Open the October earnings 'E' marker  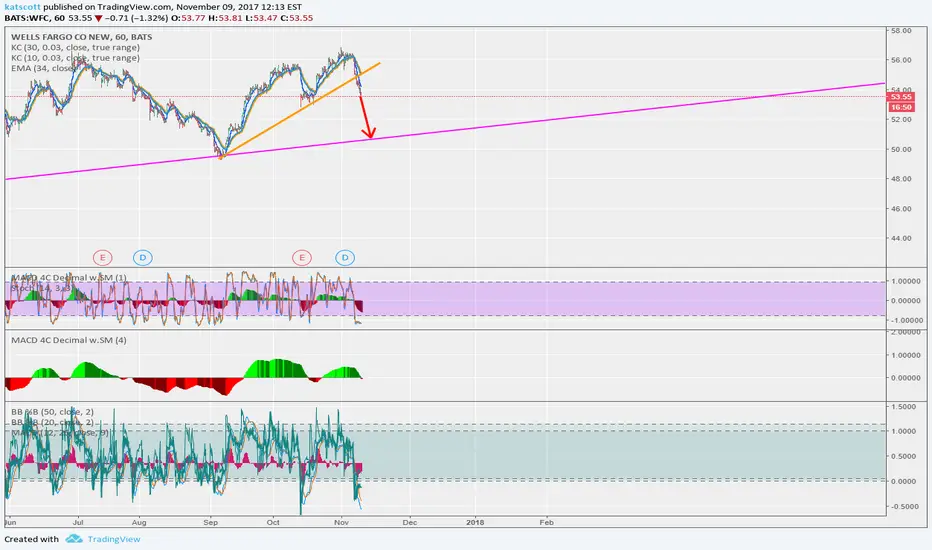coord(302,257)
